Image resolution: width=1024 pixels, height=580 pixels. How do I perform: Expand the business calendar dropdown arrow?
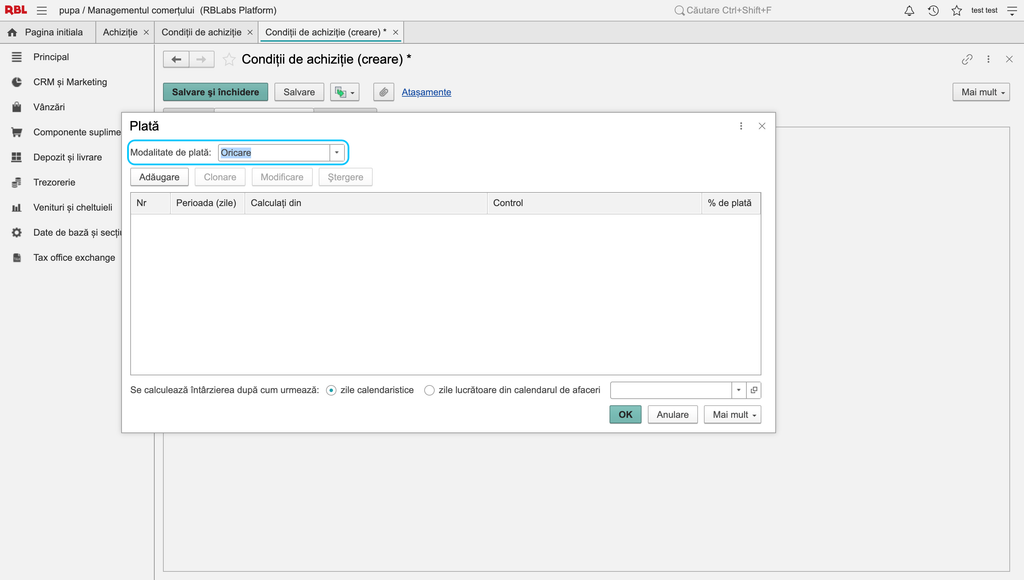coord(739,391)
